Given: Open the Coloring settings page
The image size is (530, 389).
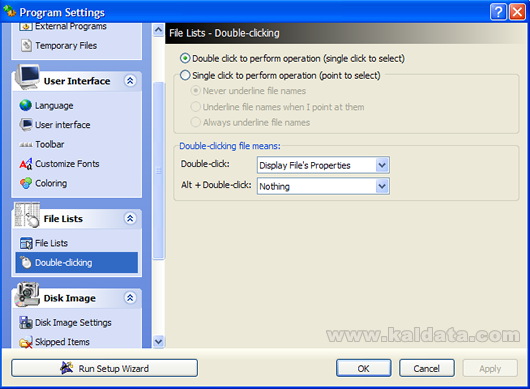Looking at the screenshot, I should [x=51, y=184].
